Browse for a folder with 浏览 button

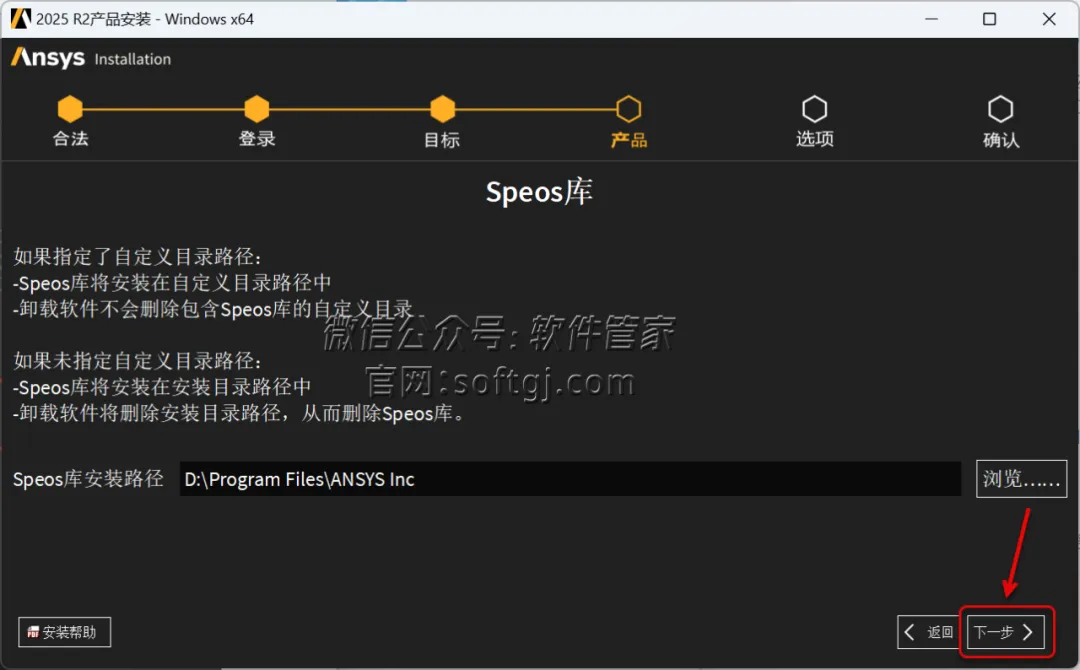pyautogui.click(x=1021, y=478)
